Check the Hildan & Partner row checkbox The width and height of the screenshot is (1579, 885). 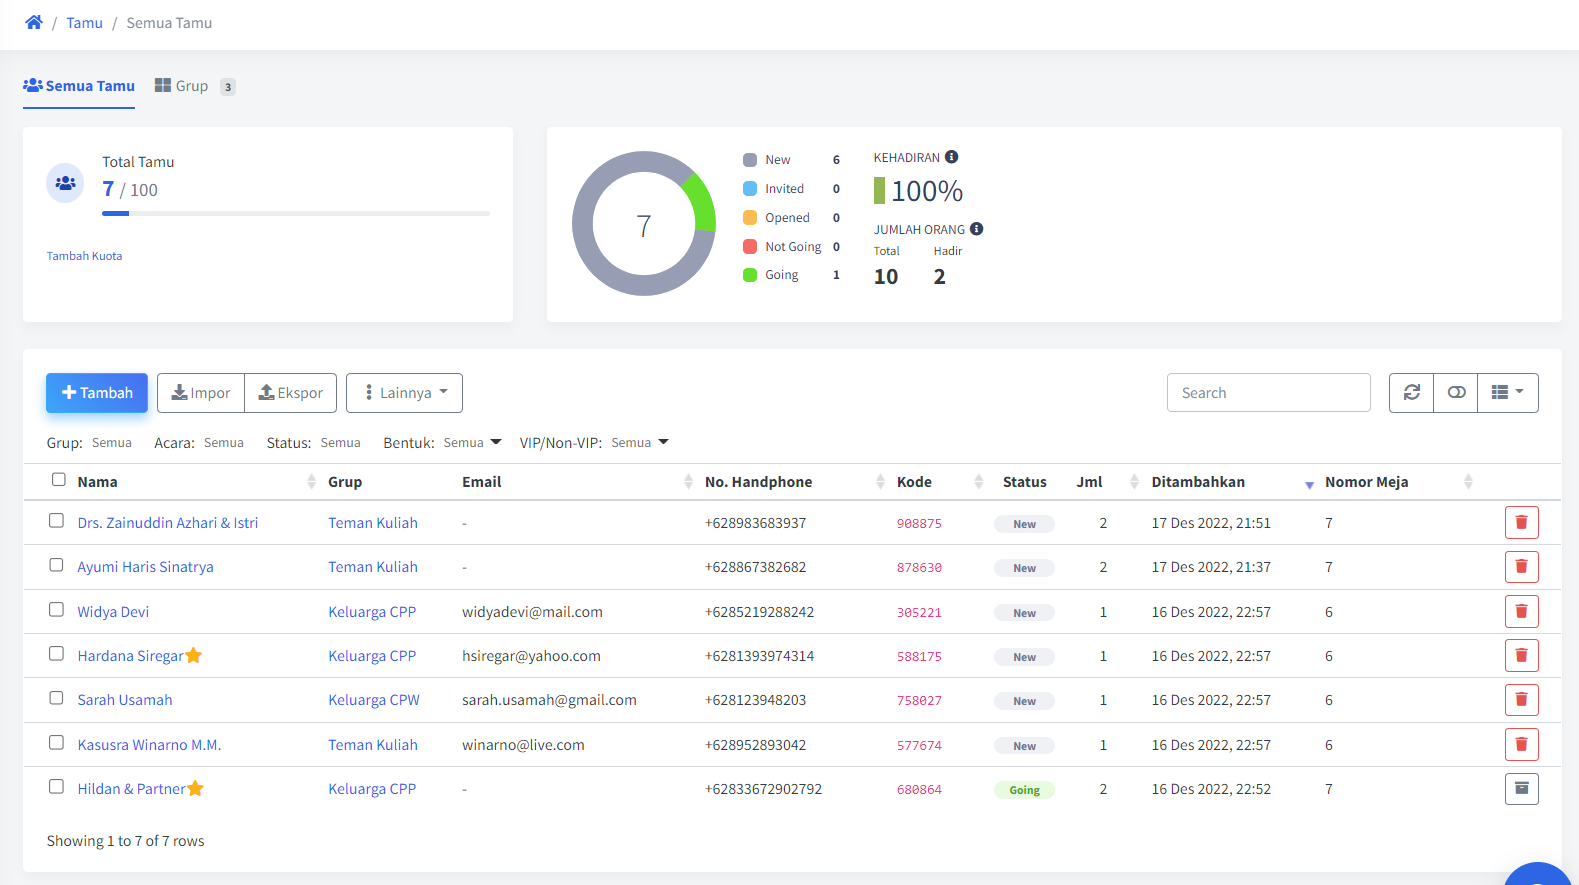(57, 787)
